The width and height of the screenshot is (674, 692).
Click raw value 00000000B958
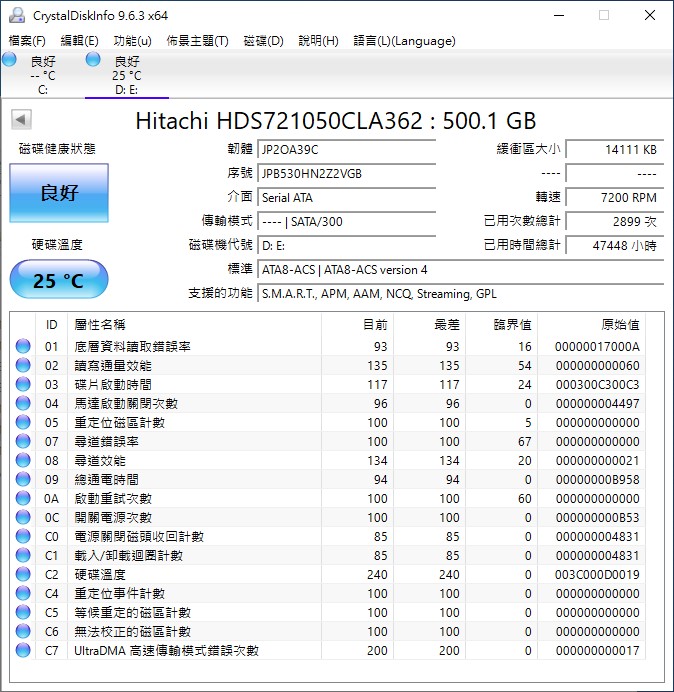click(x=597, y=480)
